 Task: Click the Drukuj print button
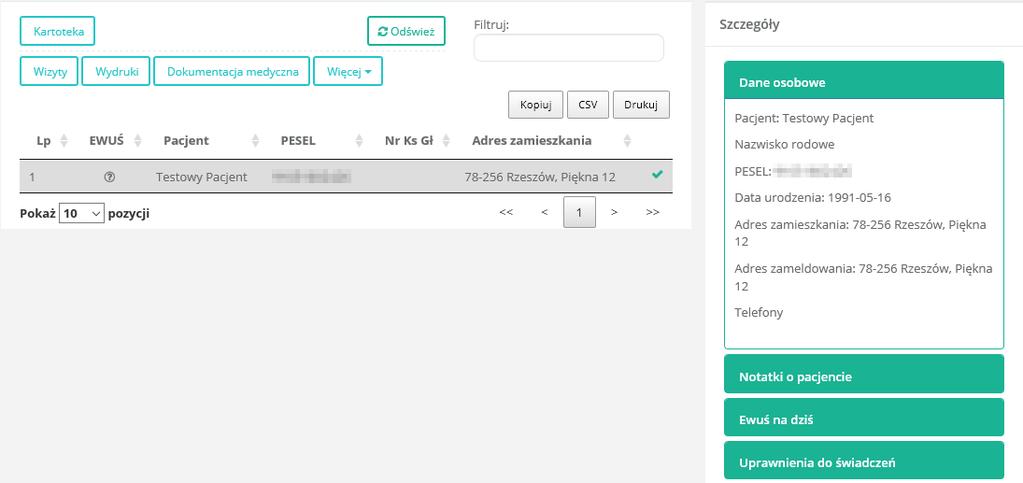point(641,105)
